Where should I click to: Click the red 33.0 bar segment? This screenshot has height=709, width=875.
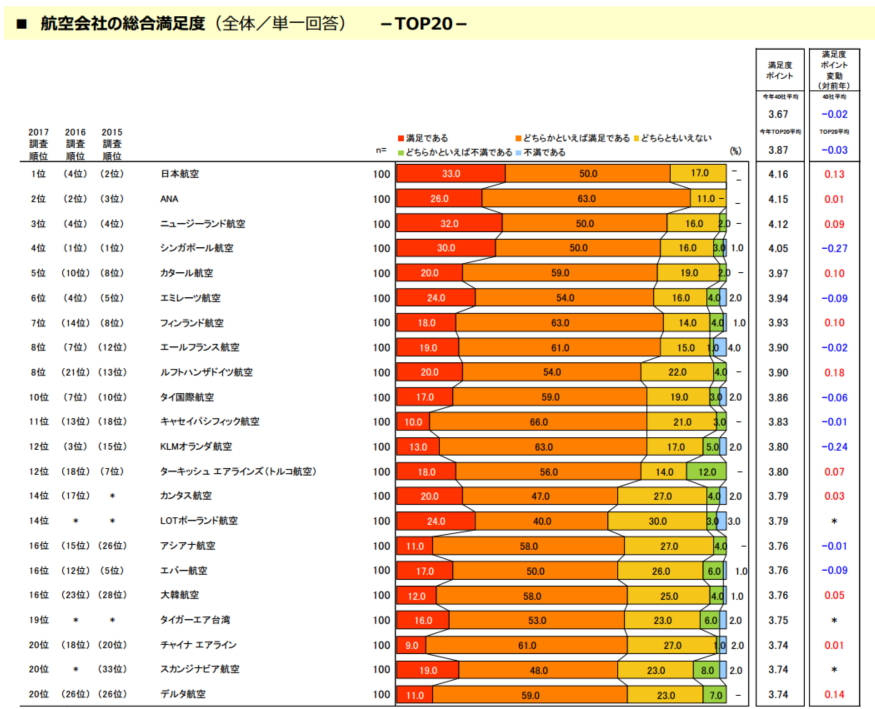451,173
